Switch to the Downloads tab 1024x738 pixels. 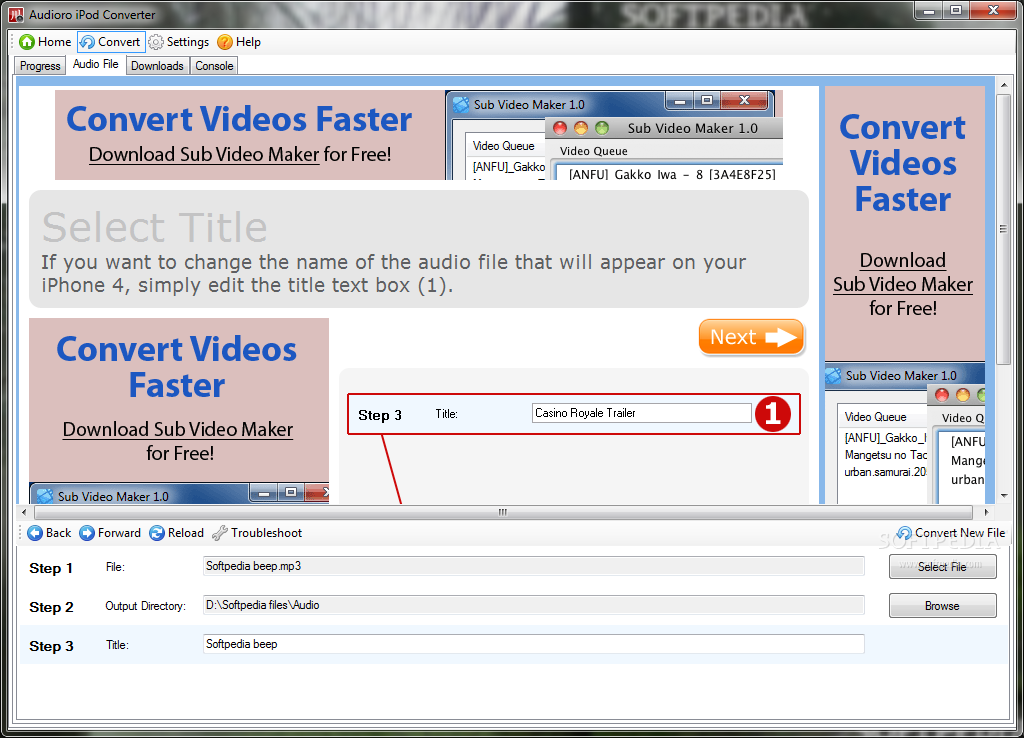click(x=157, y=66)
